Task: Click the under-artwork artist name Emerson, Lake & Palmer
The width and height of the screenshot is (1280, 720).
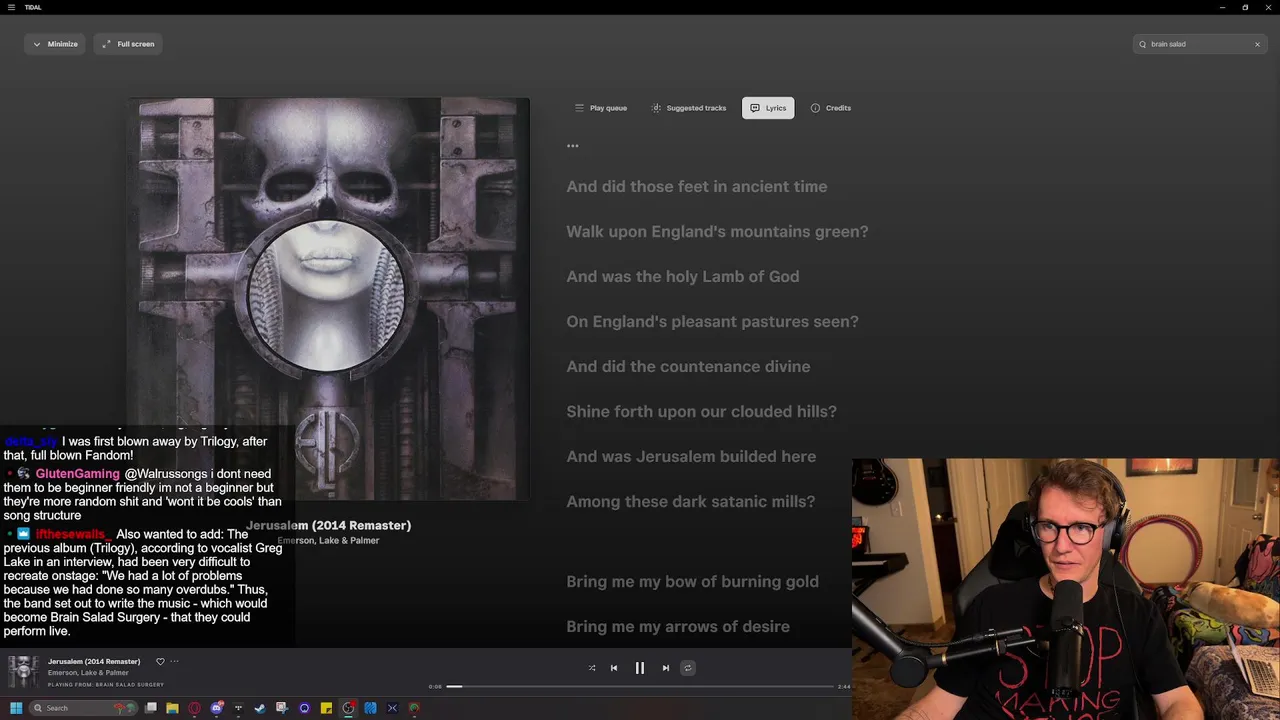Action: [x=328, y=541]
